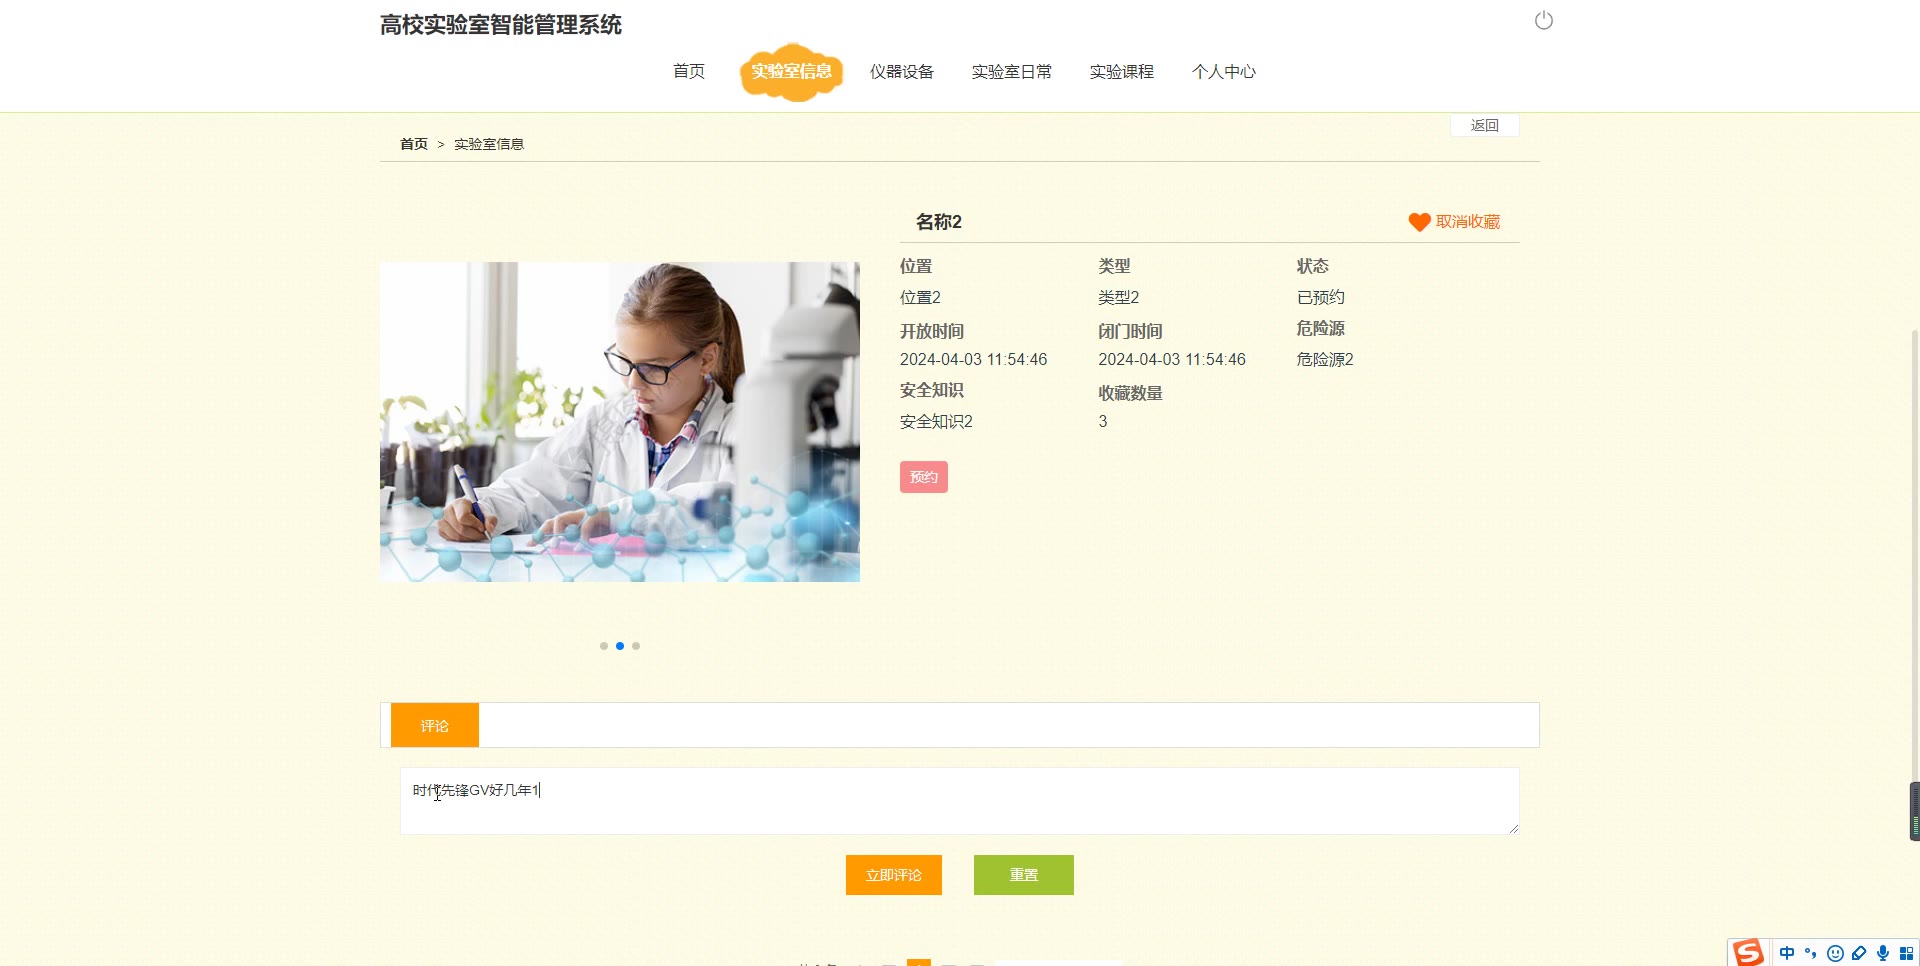
Task: Select the 实验室信息 navigation tab
Action: (x=791, y=71)
